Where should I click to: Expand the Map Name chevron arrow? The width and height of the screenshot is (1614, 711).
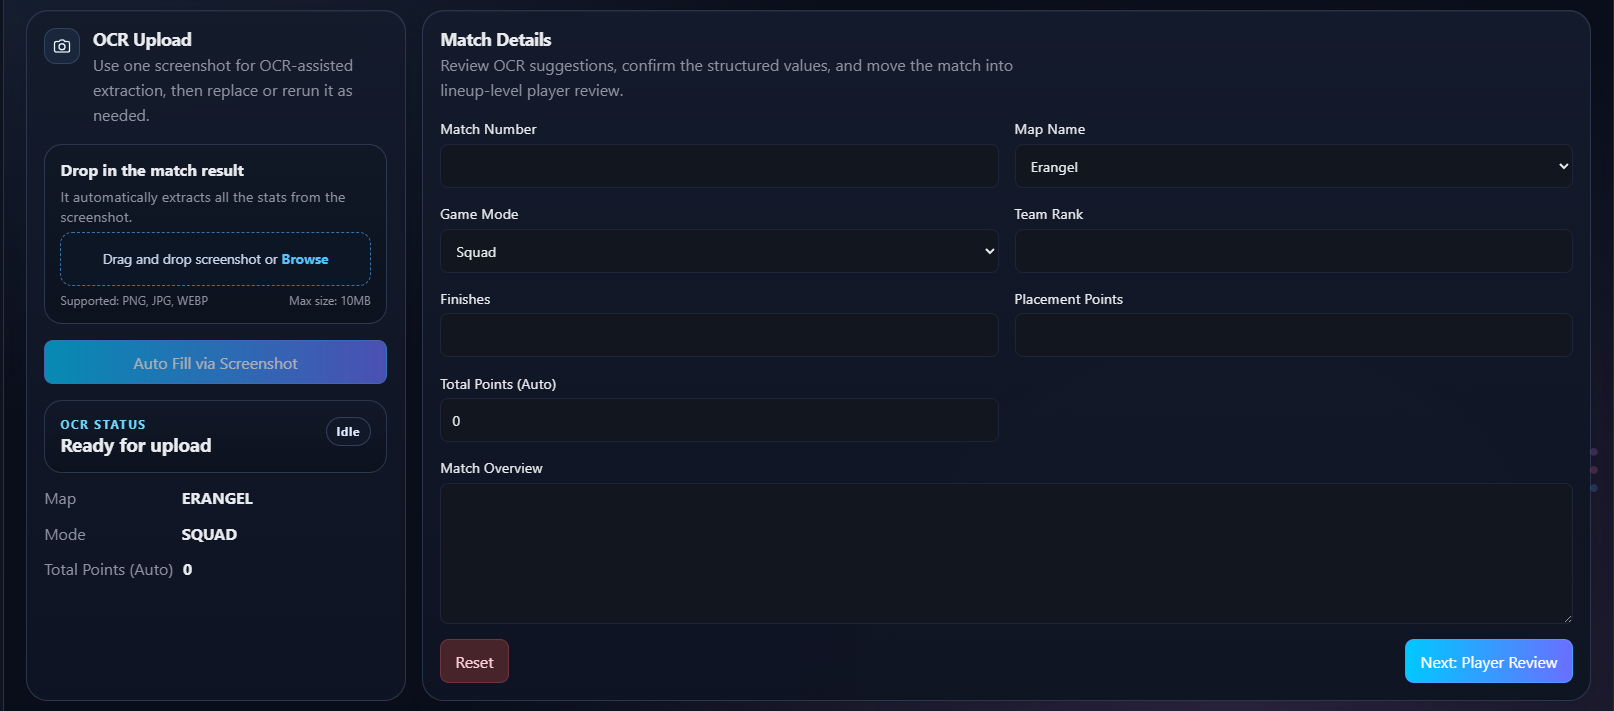1562,166
